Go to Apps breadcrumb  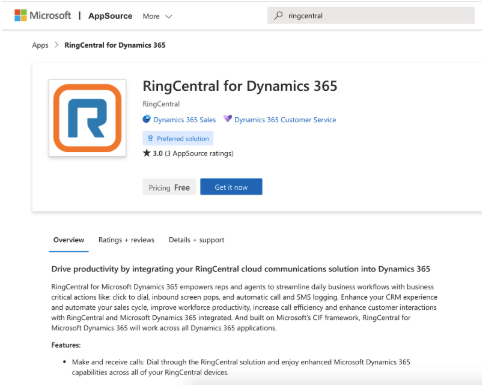(40, 45)
